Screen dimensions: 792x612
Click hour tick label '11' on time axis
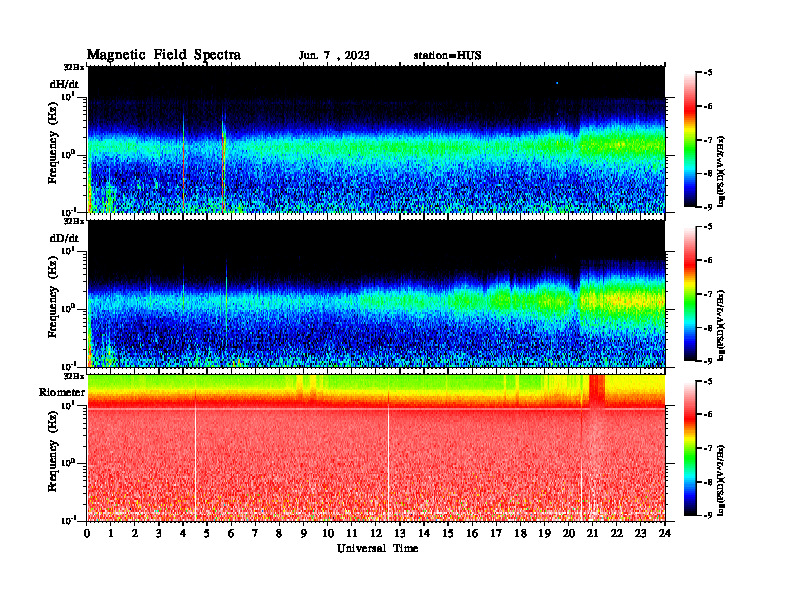[x=352, y=533]
